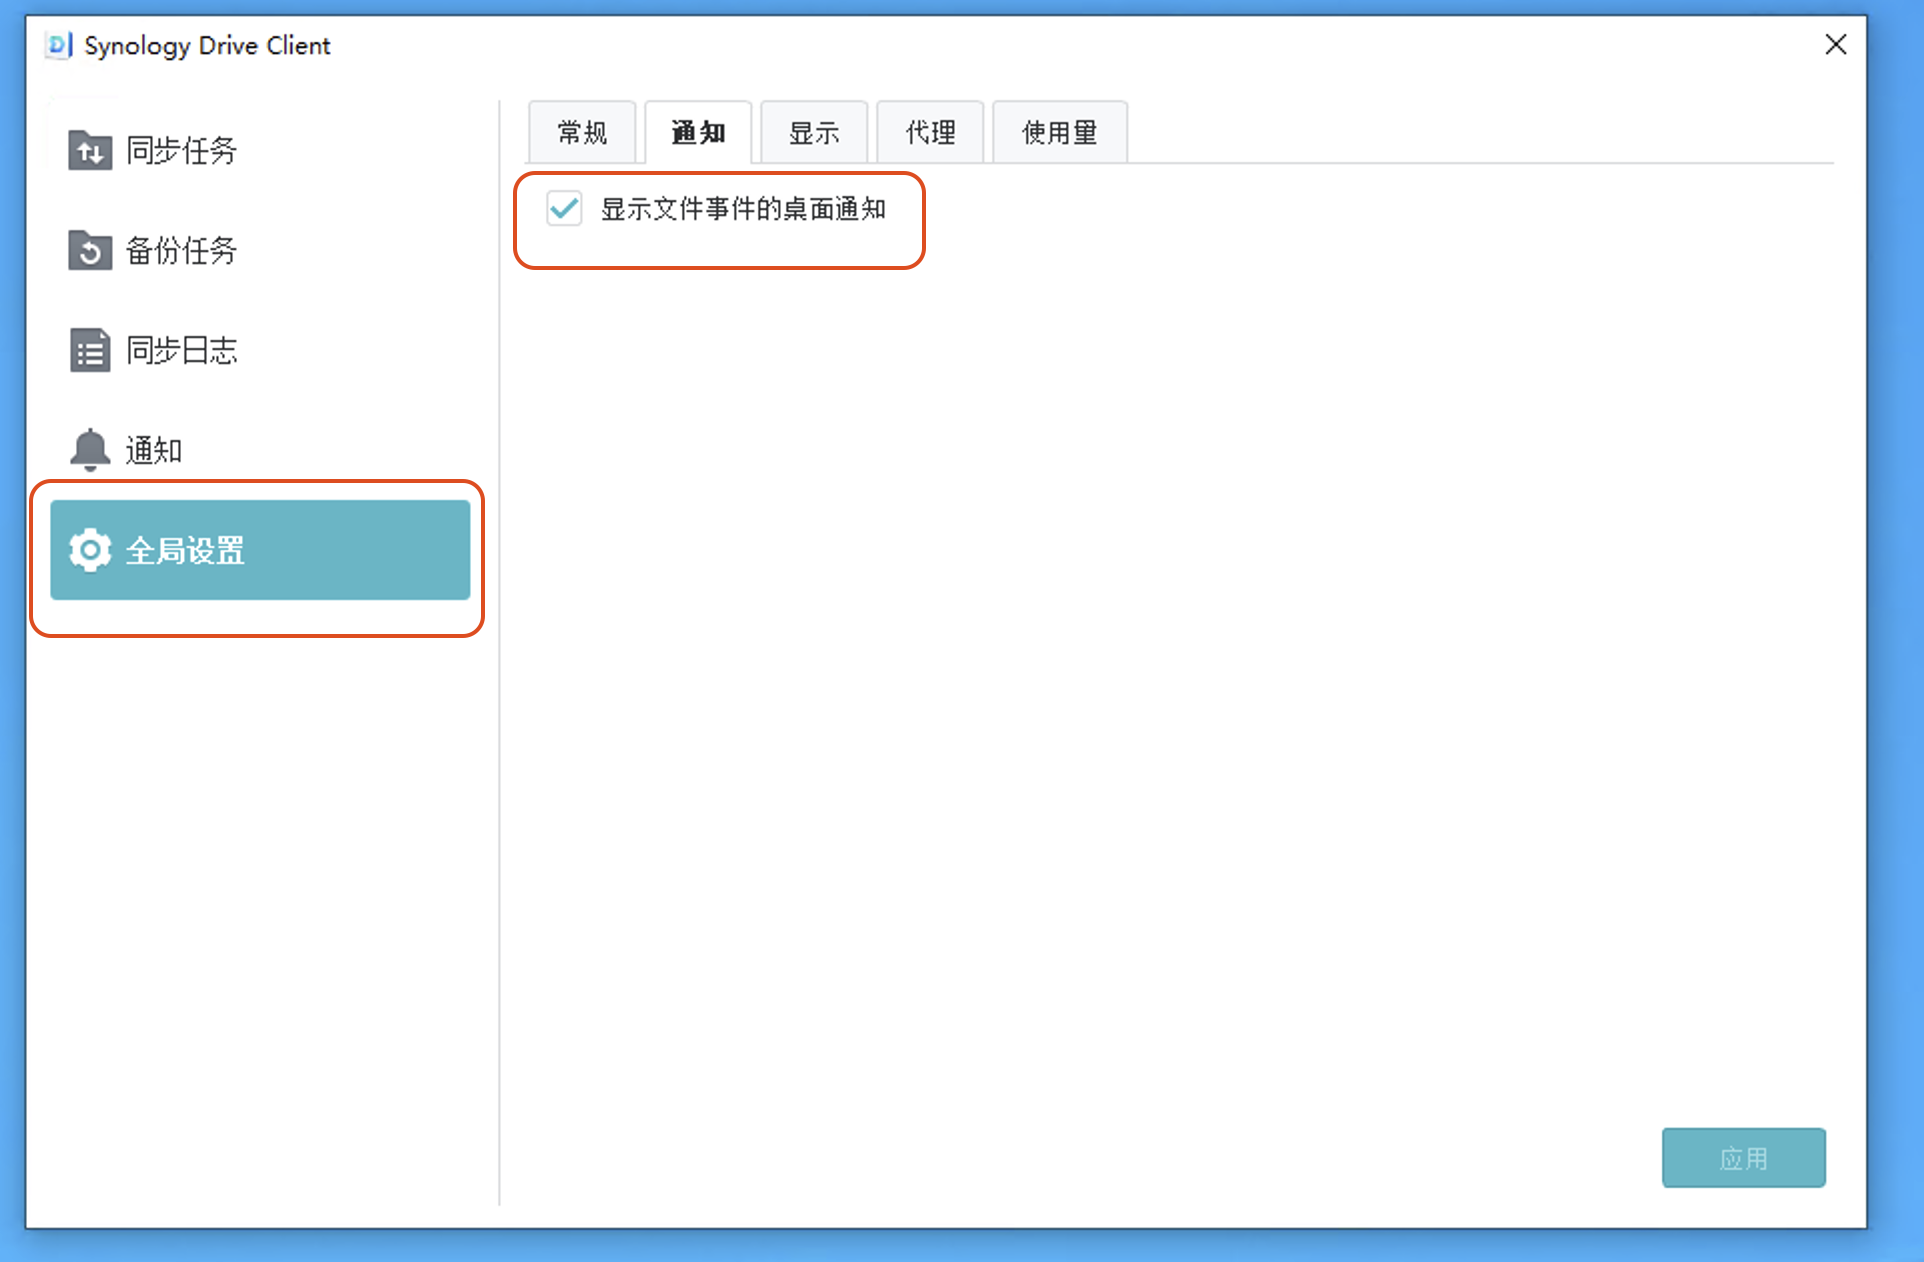Select the 通知 tab at top
1924x1262 pixels.
click(698, 132)
